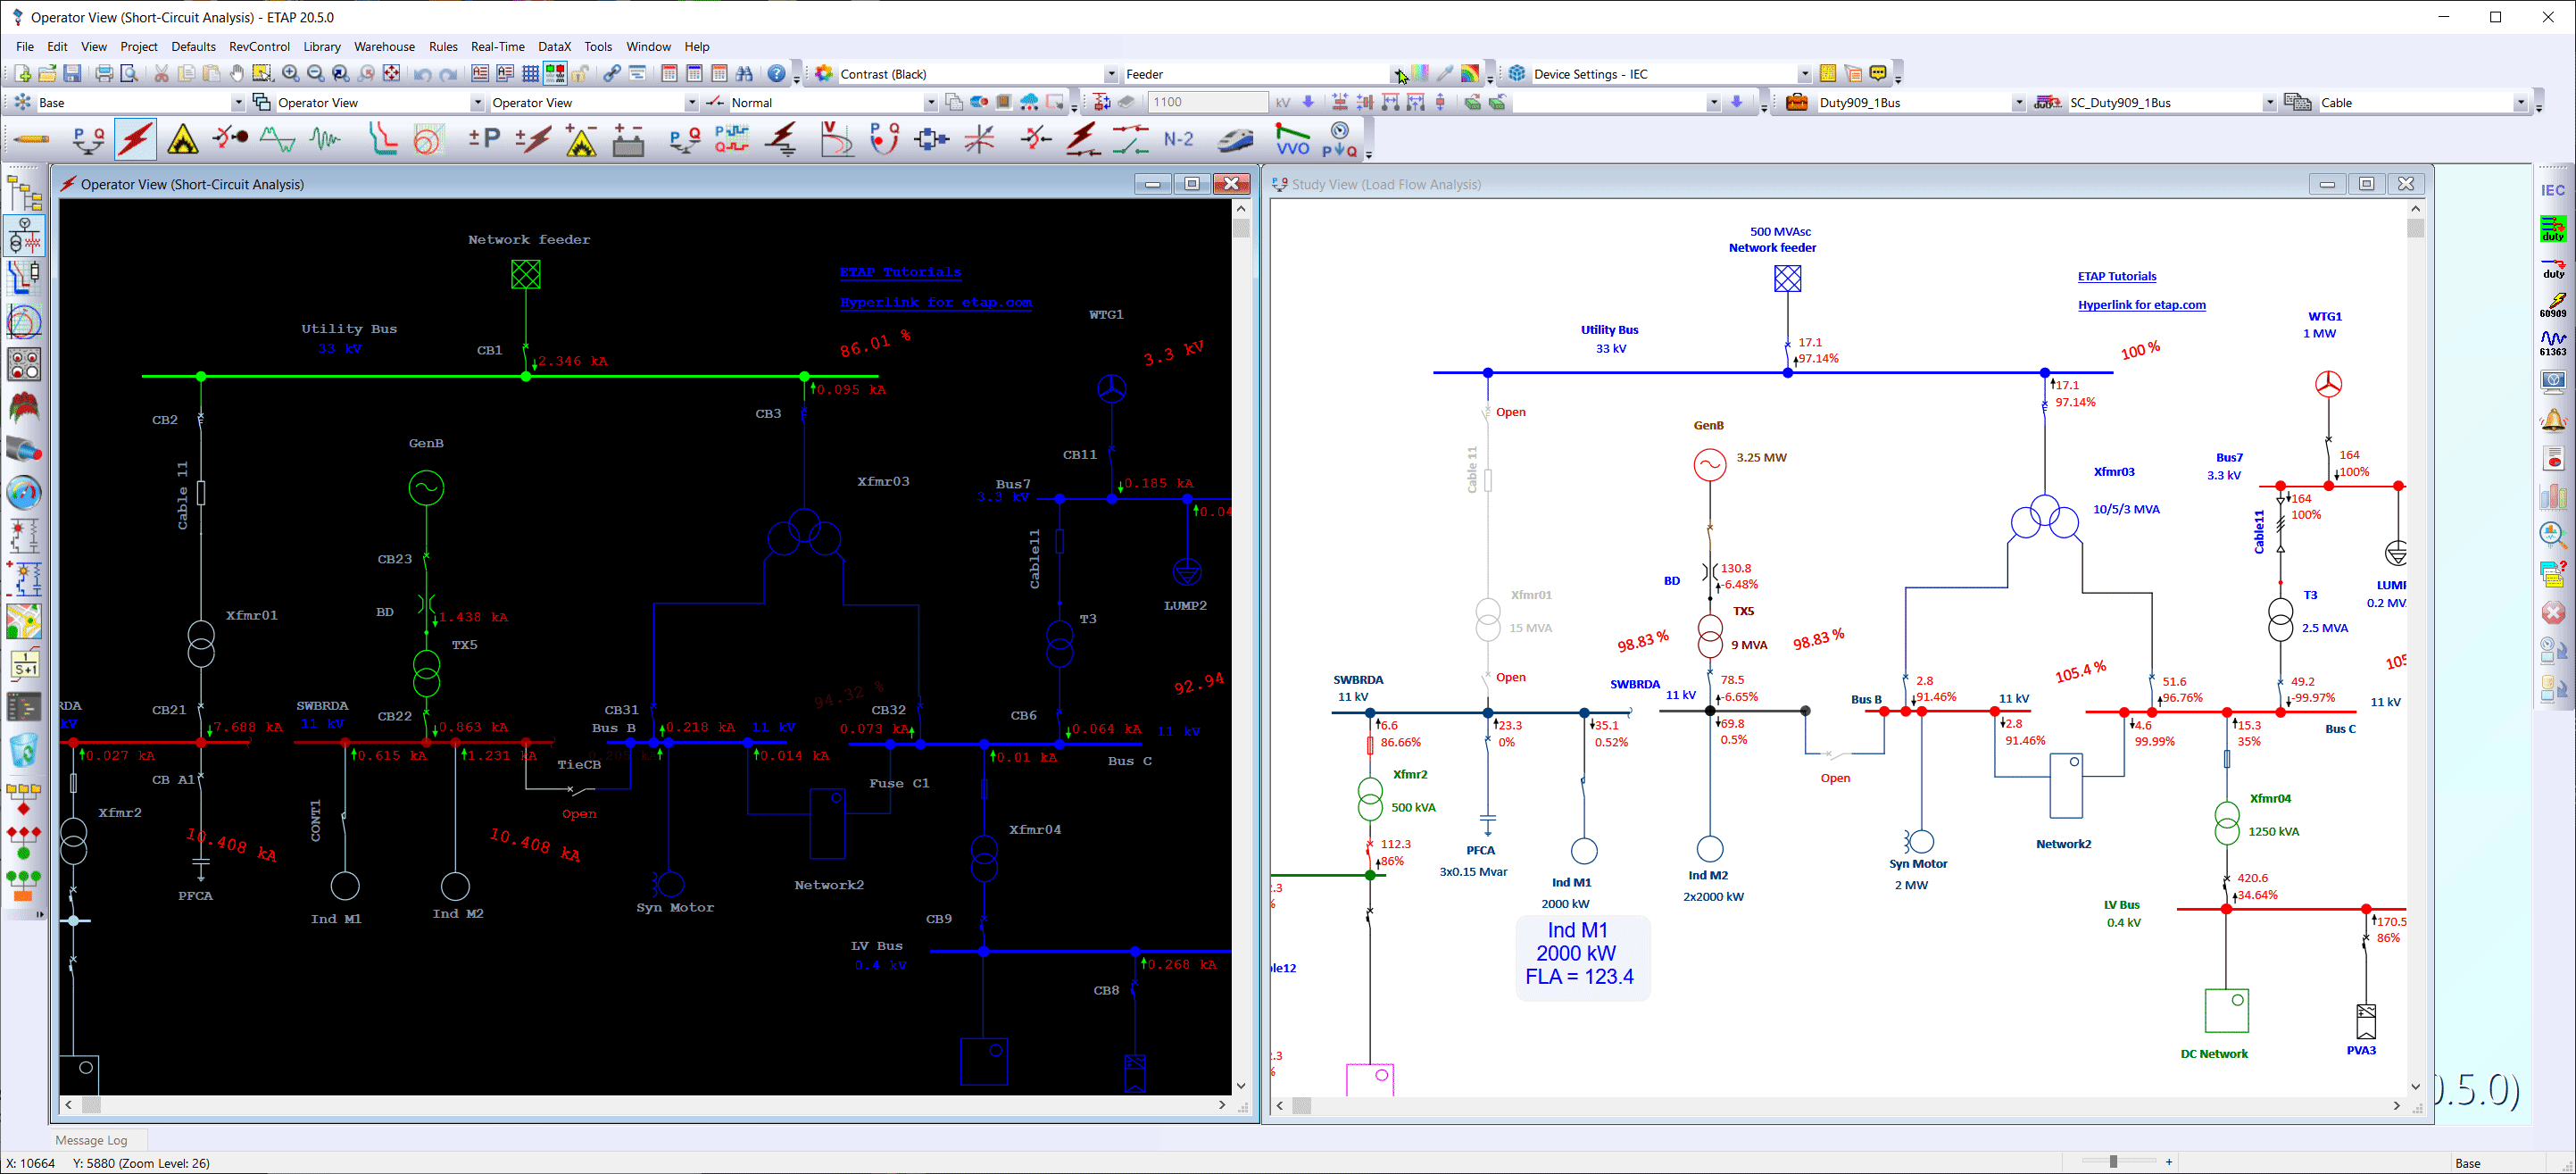The image size is (2576, 1174).
Task: Open the Real-Time menu
Action: [x=497, y=46]
